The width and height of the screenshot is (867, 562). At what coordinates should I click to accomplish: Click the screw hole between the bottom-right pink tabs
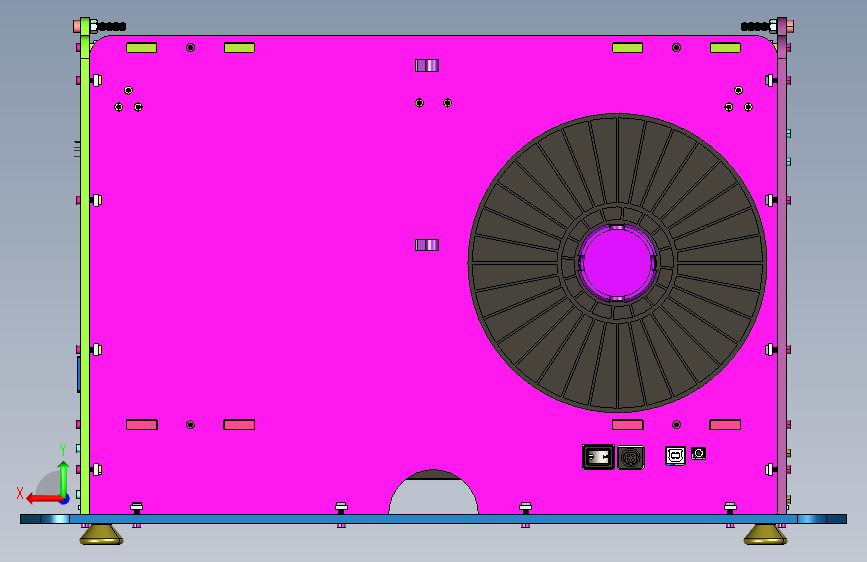(x=676, y=425)
